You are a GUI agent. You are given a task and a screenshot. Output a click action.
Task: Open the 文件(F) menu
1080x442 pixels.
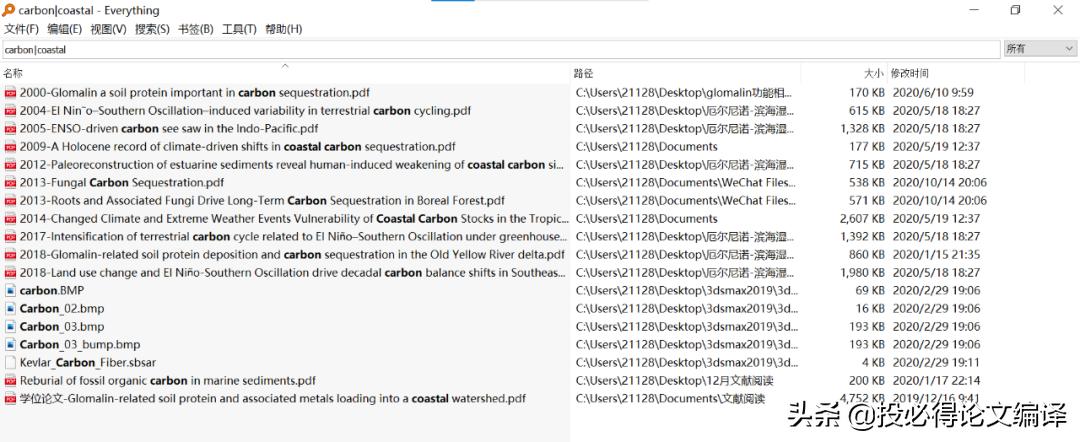coord(21,29)
